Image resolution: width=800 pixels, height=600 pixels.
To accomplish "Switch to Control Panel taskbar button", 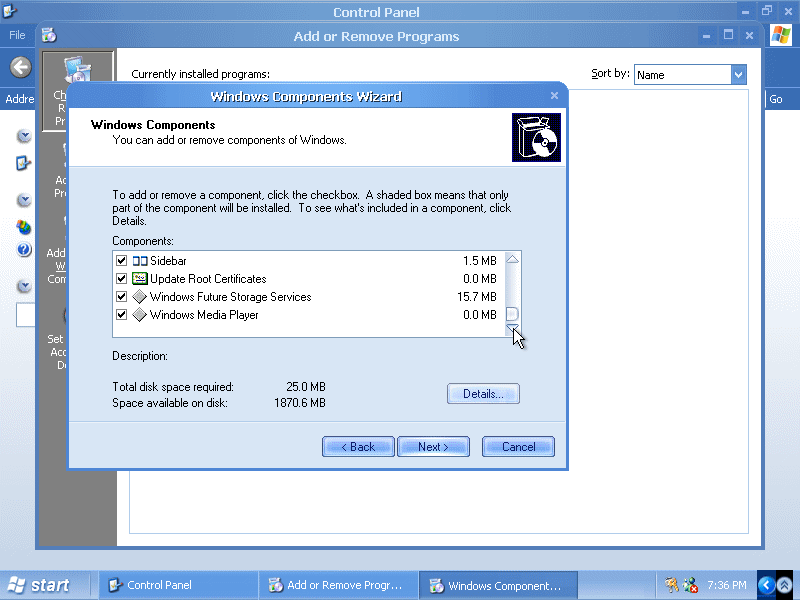I will tap(177, 585).
